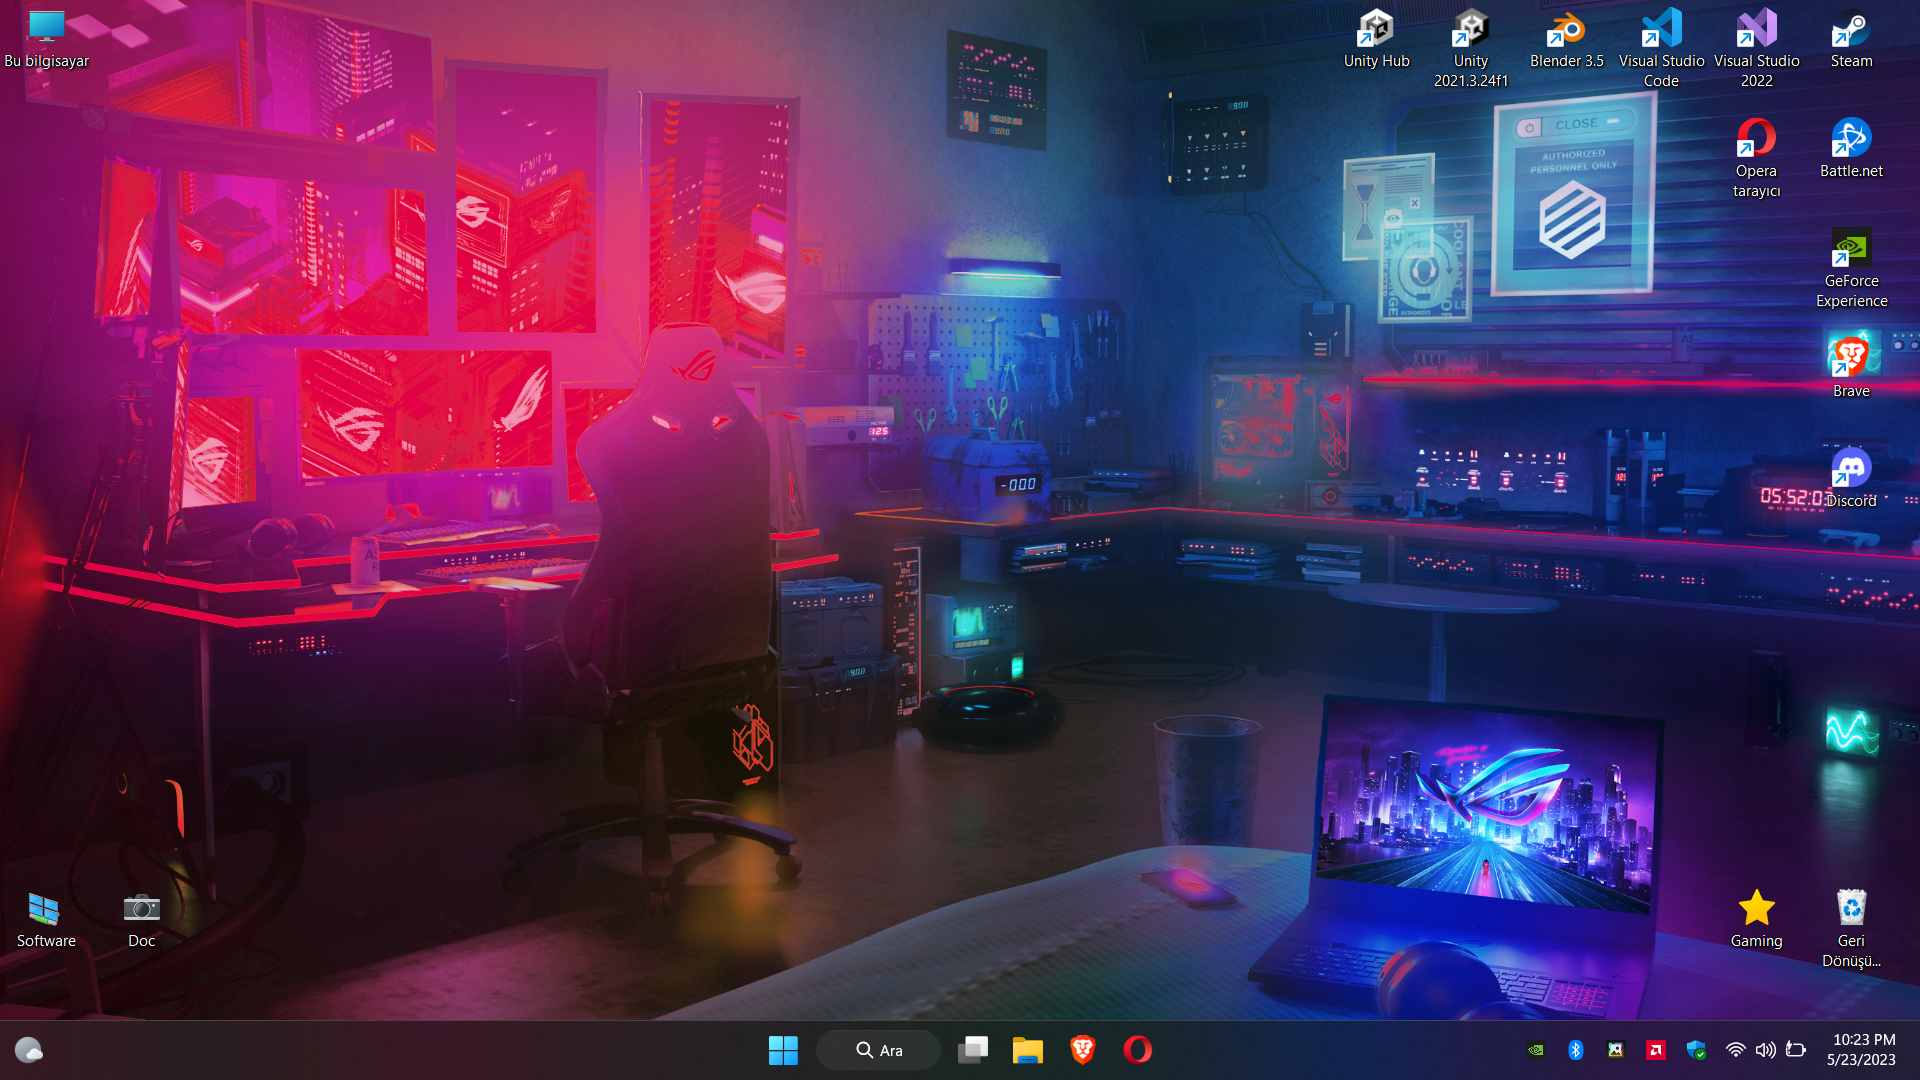The width and height of the screenshot is (1920, 1080).
Task: Click the volume speaker tray icon
Action: 1765,1050
